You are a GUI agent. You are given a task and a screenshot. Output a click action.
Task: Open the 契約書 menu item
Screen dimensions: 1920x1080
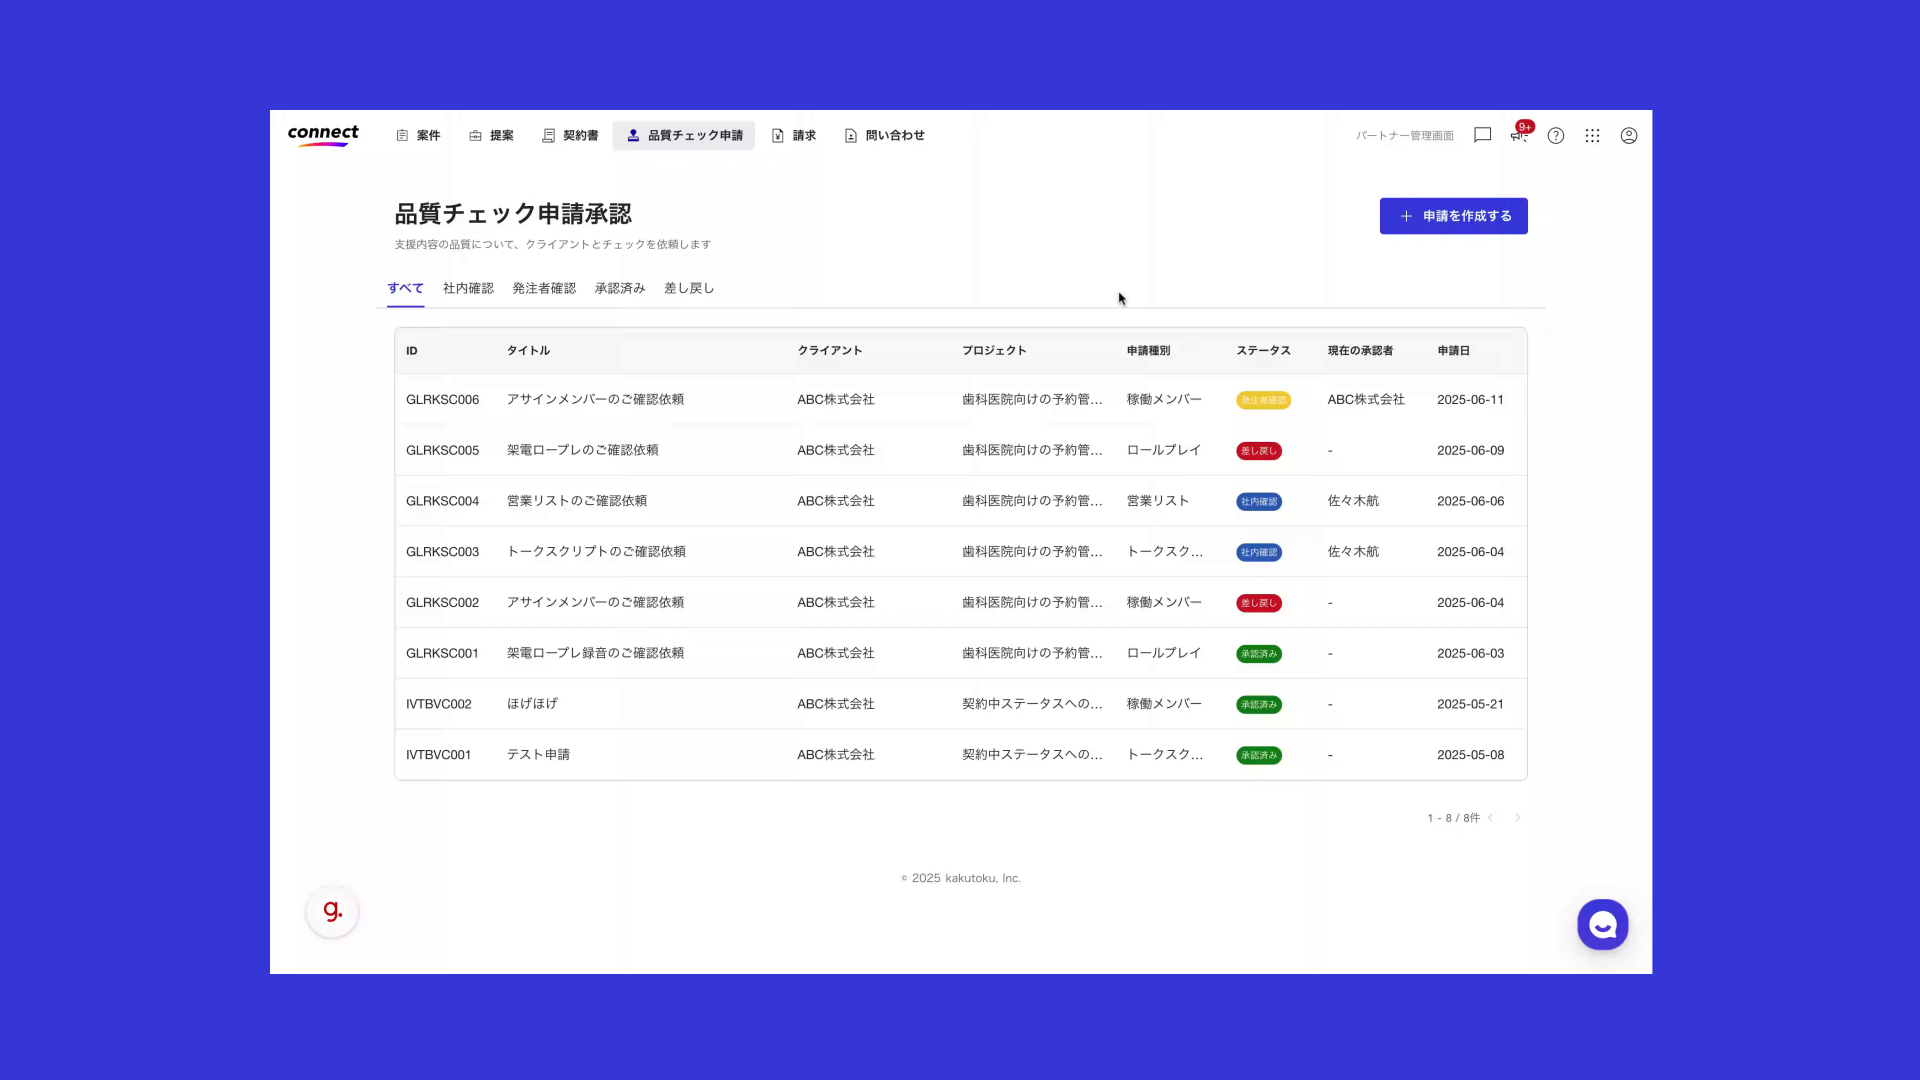pos(570,136)
